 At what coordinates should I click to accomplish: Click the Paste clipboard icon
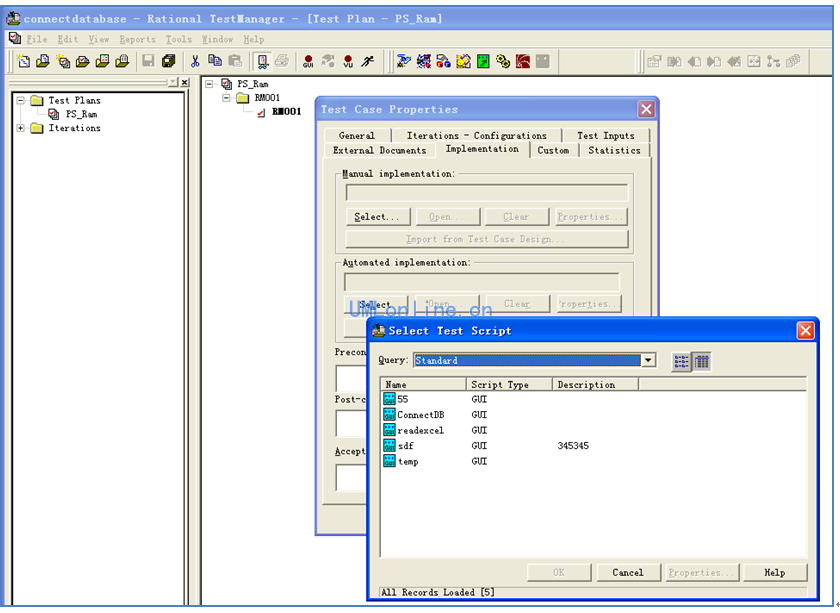point(235,62)
